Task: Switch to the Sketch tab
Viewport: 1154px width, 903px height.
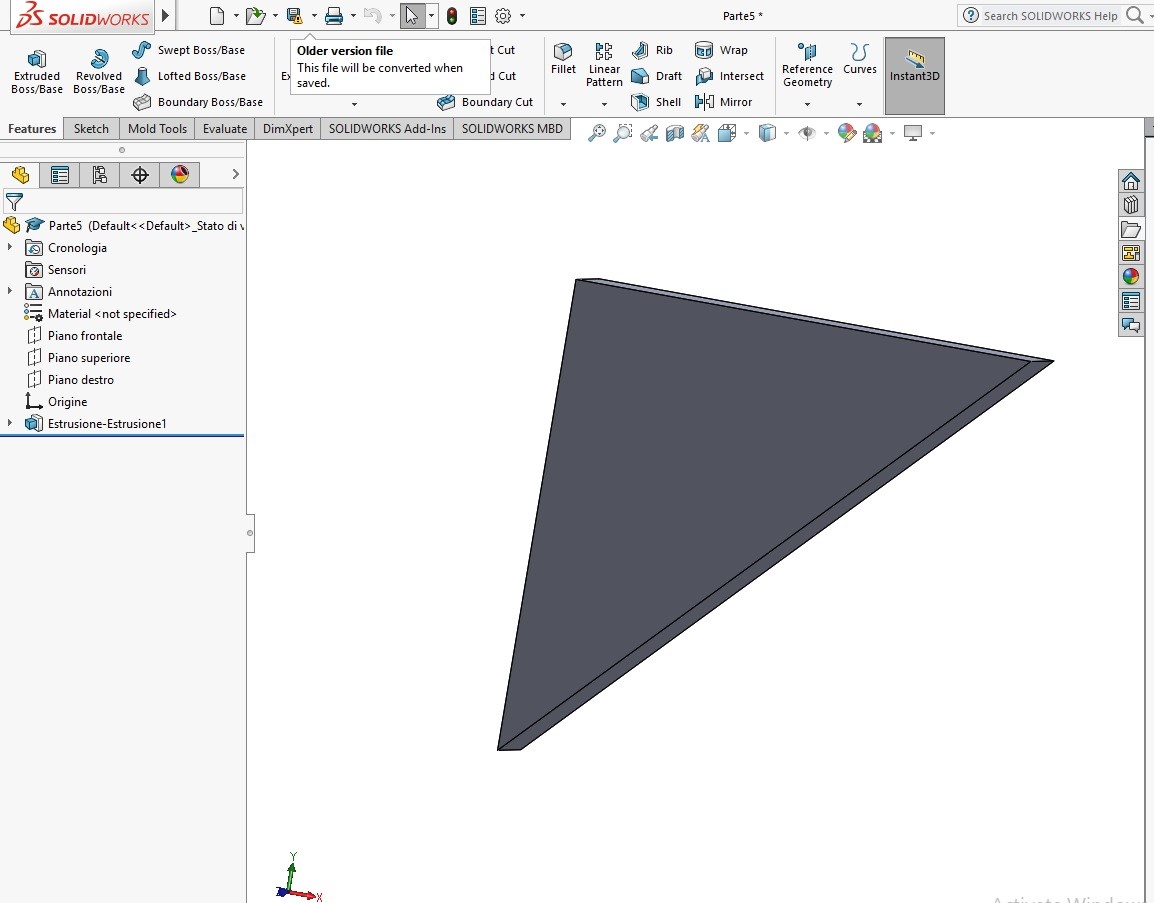Action: (x=91, y=129)
